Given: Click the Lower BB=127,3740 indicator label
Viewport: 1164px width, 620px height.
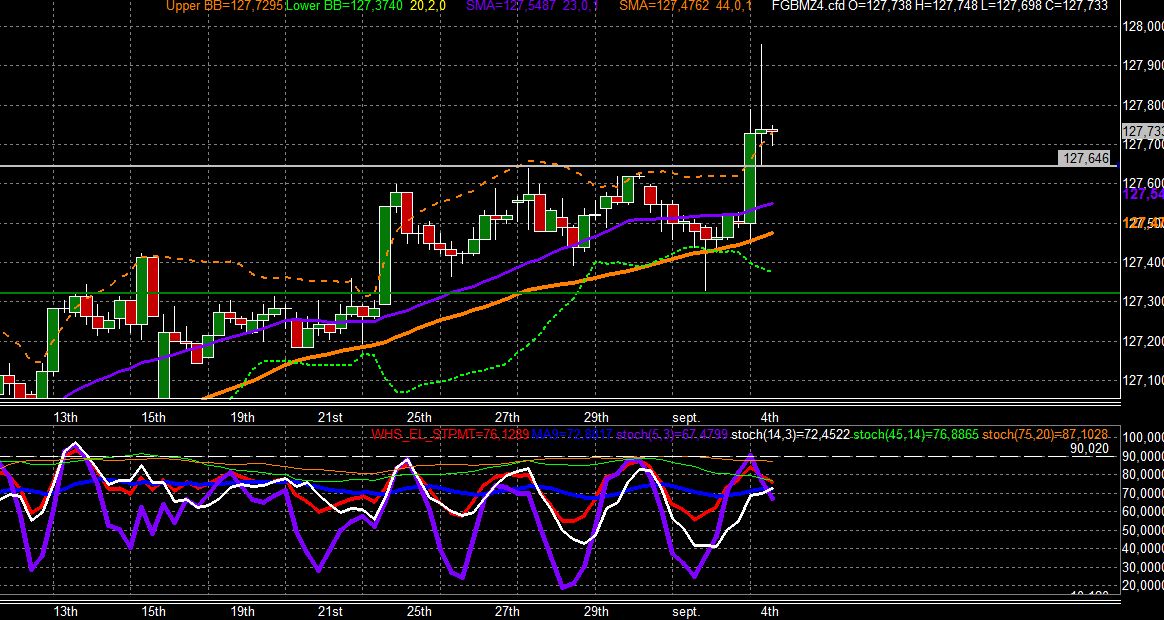Looking at the screenshot, I should pyautogui.click(x=344, y=6).
